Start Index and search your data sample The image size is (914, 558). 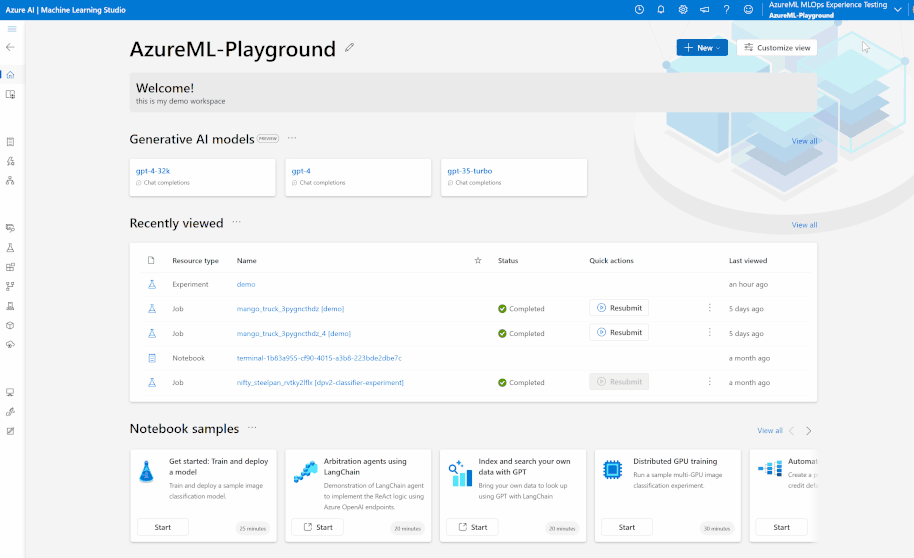pos(472,527)
